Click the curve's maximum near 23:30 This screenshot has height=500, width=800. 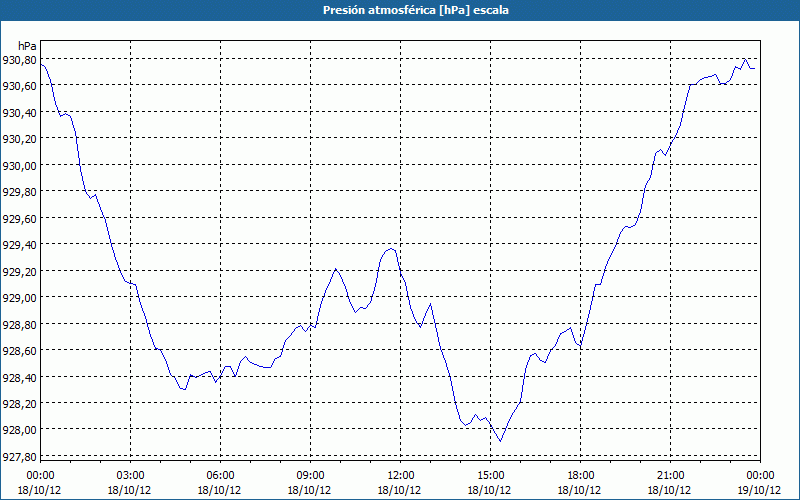coord(745,59)
